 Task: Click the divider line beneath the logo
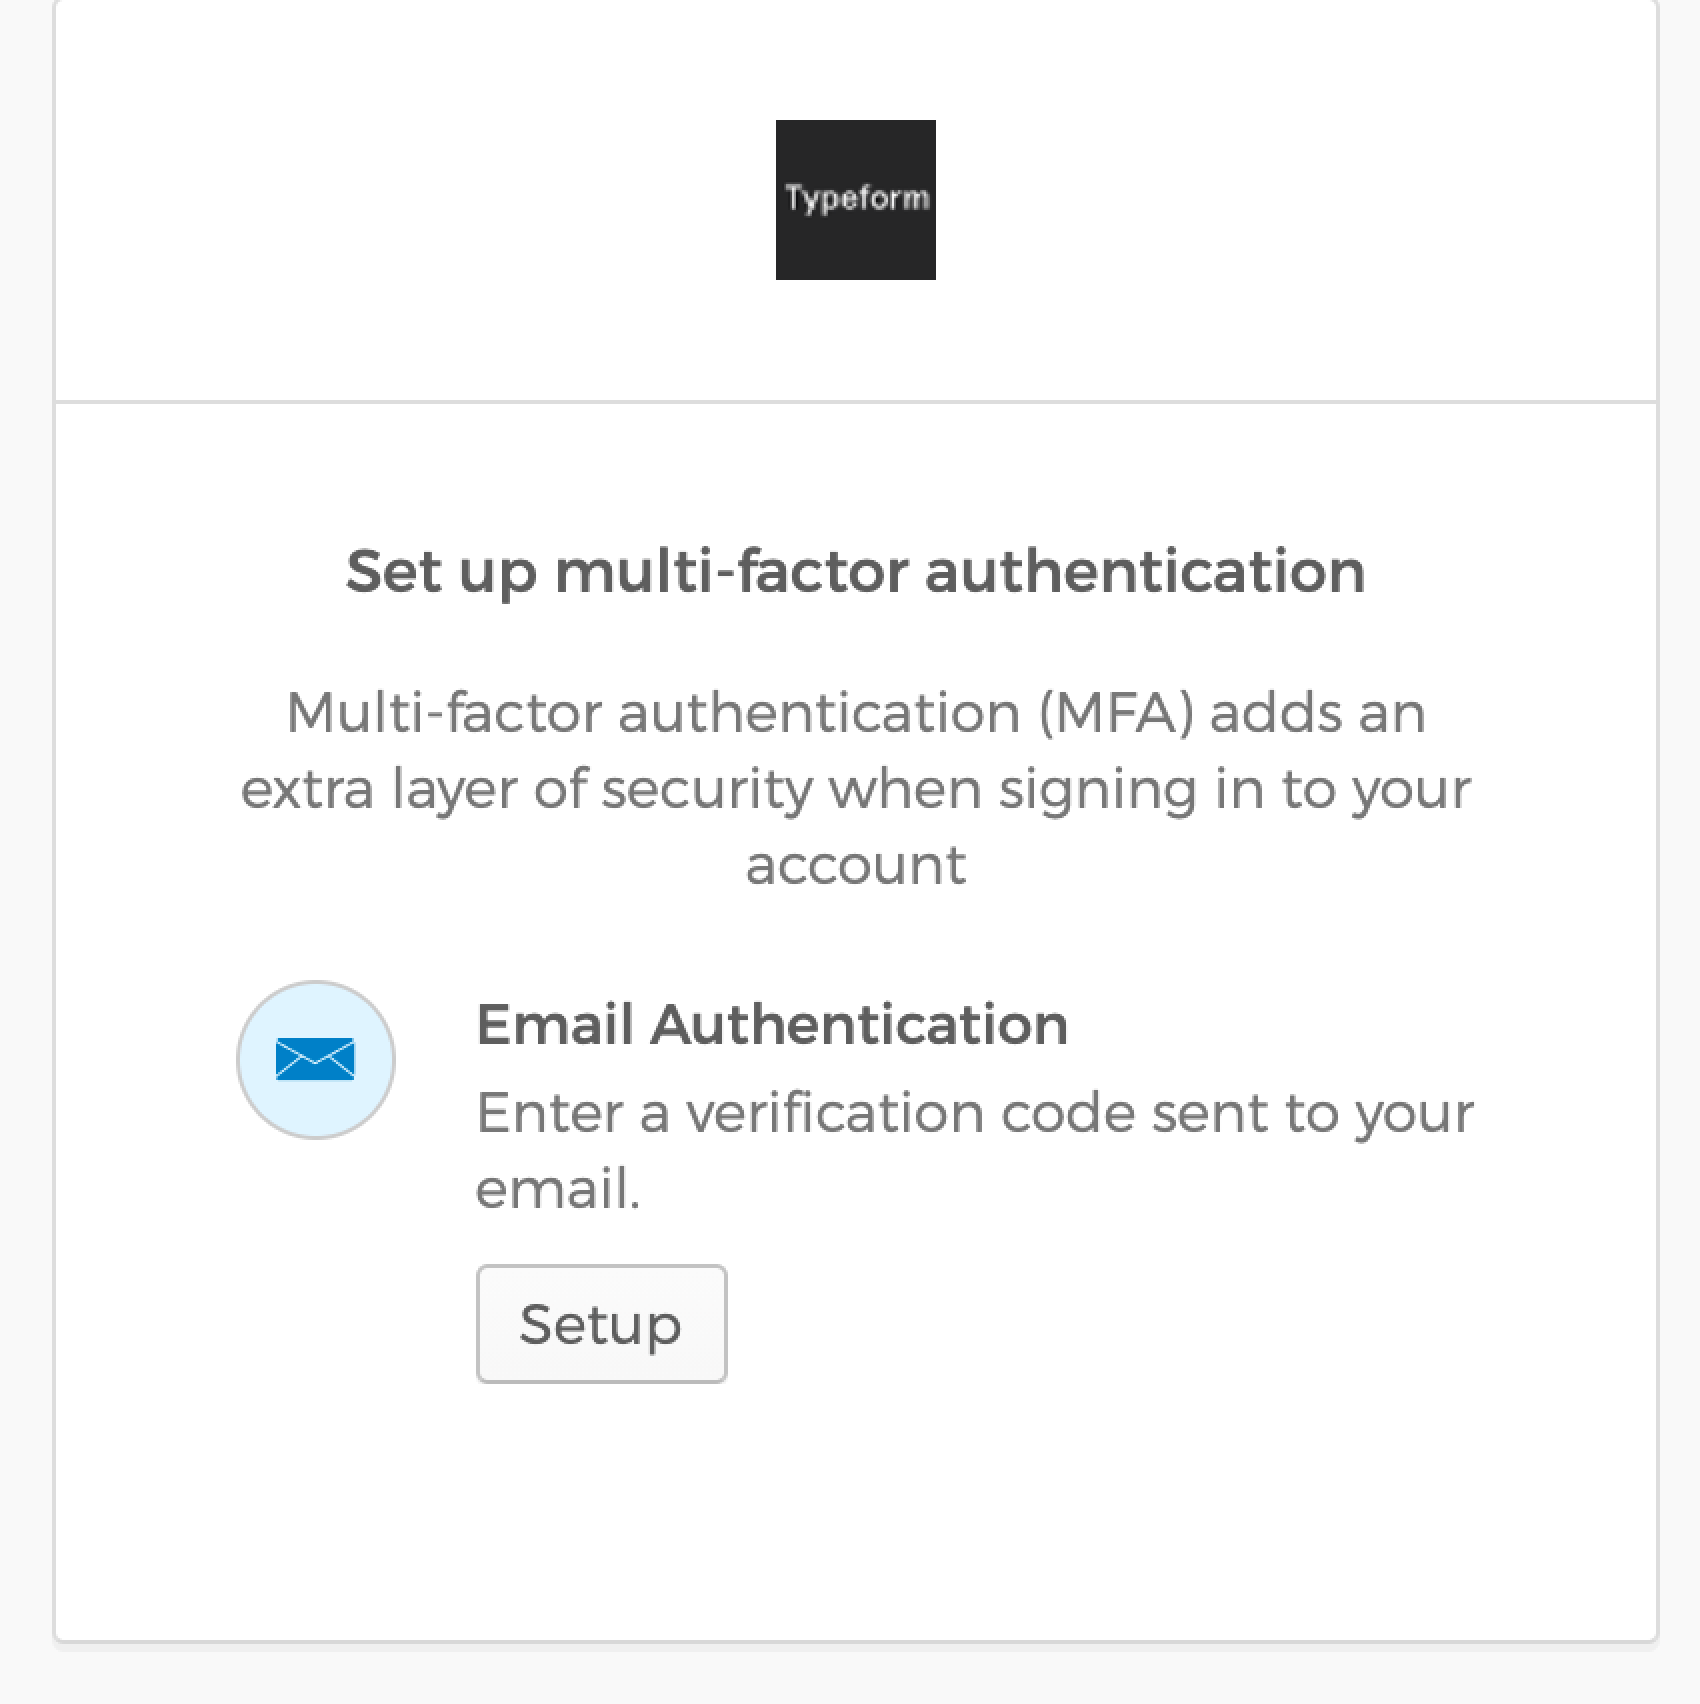tap(856, 402)
